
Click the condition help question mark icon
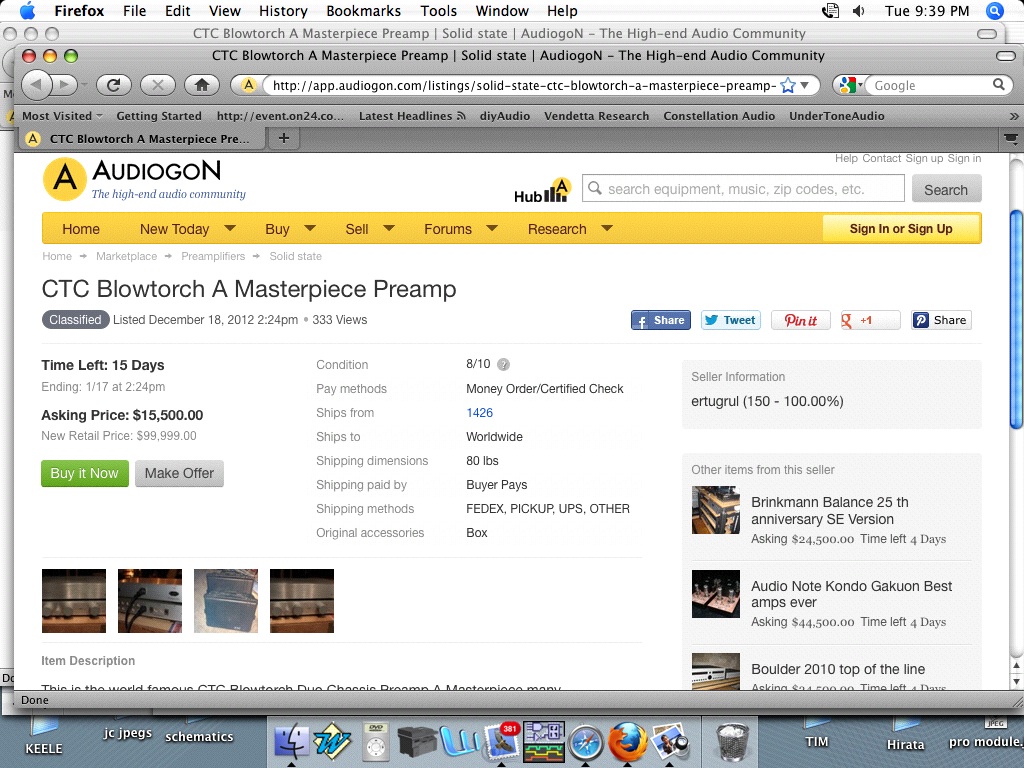[504, 364]
